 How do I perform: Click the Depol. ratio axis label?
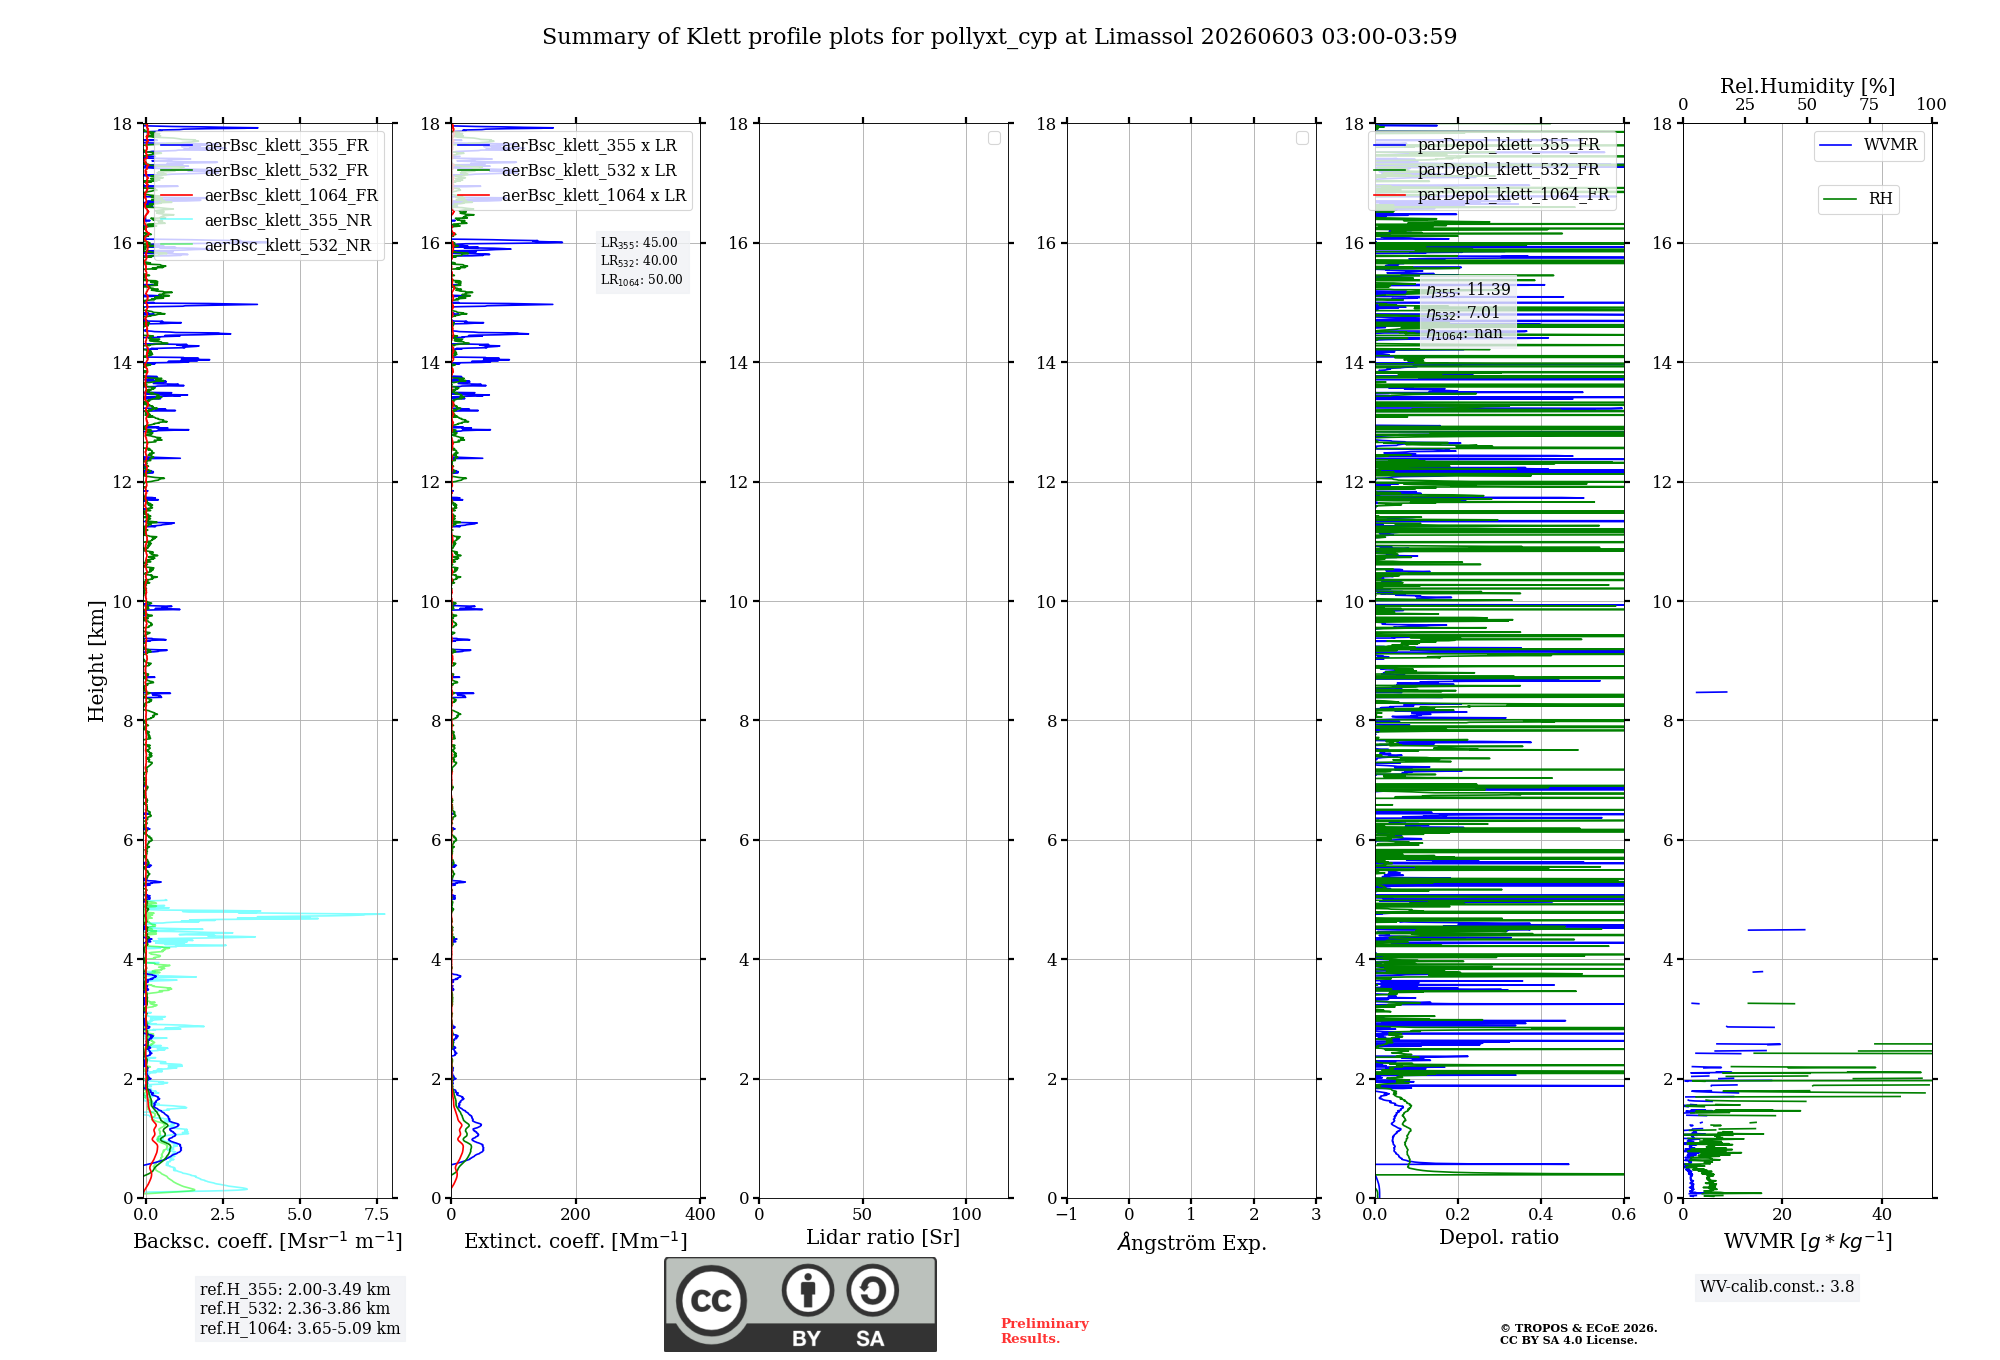(x=1499, y=1238)
